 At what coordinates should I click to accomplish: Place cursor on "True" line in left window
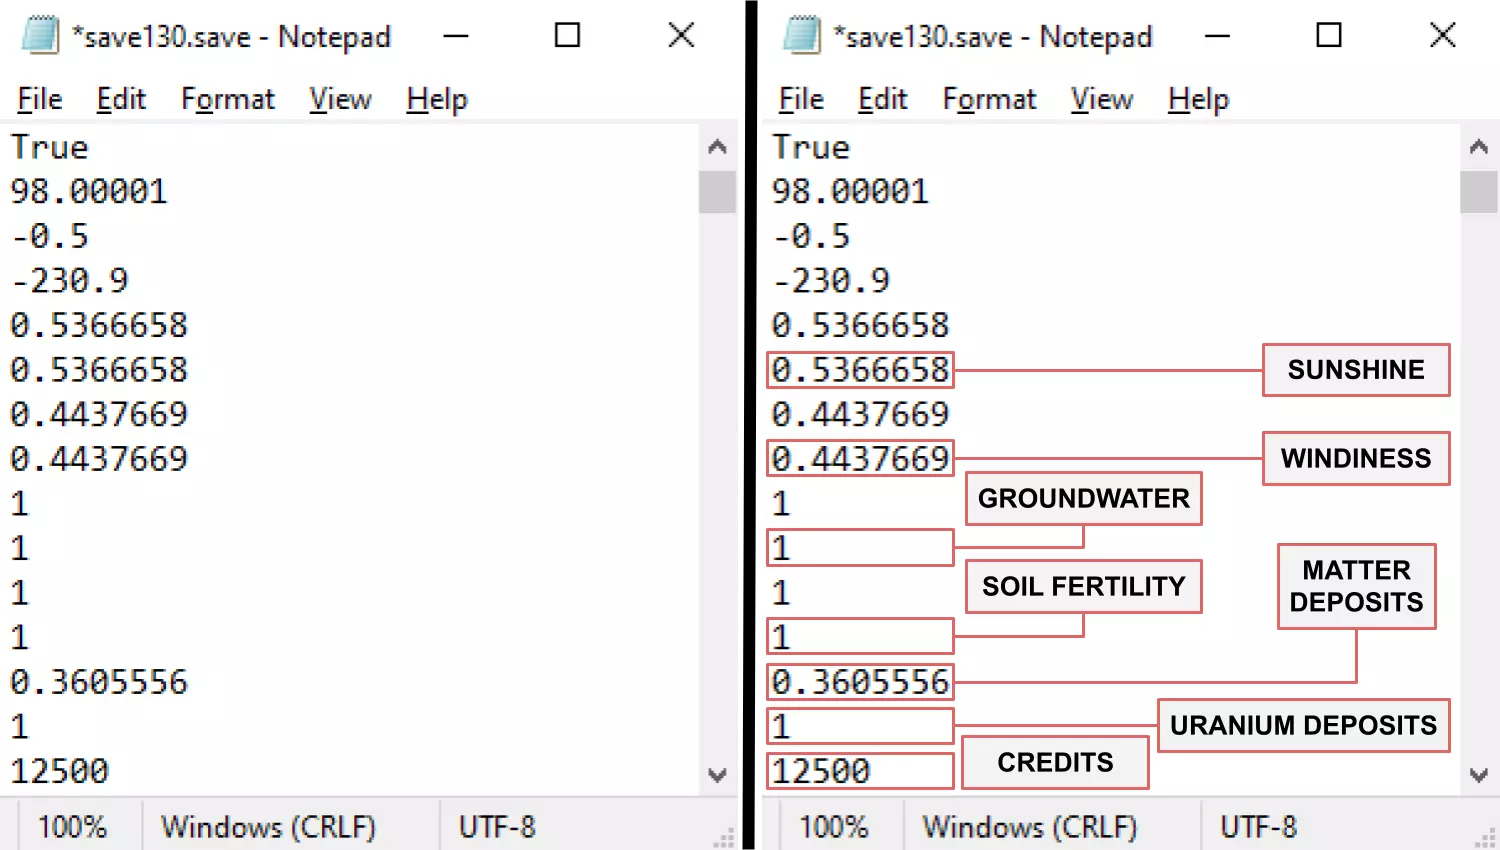[x=50, y=147]
